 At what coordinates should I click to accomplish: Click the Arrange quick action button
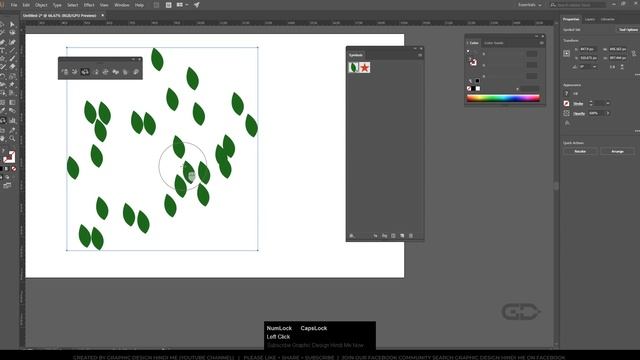pos(617,151)
